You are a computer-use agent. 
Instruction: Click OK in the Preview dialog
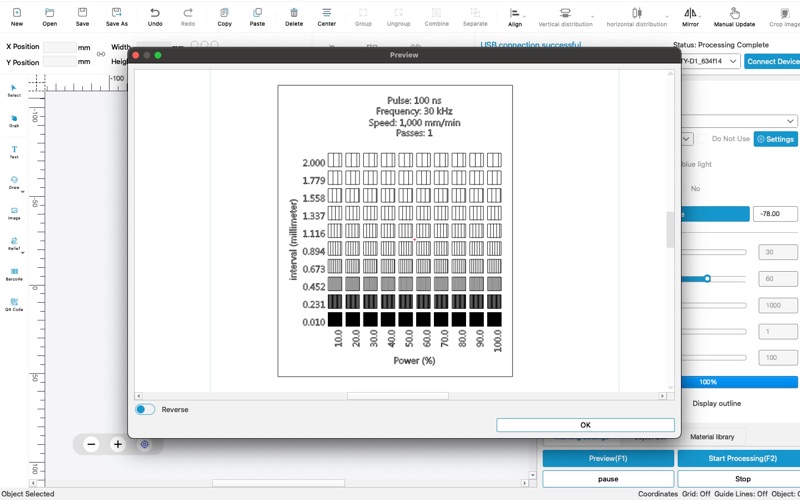click(585, 424)
